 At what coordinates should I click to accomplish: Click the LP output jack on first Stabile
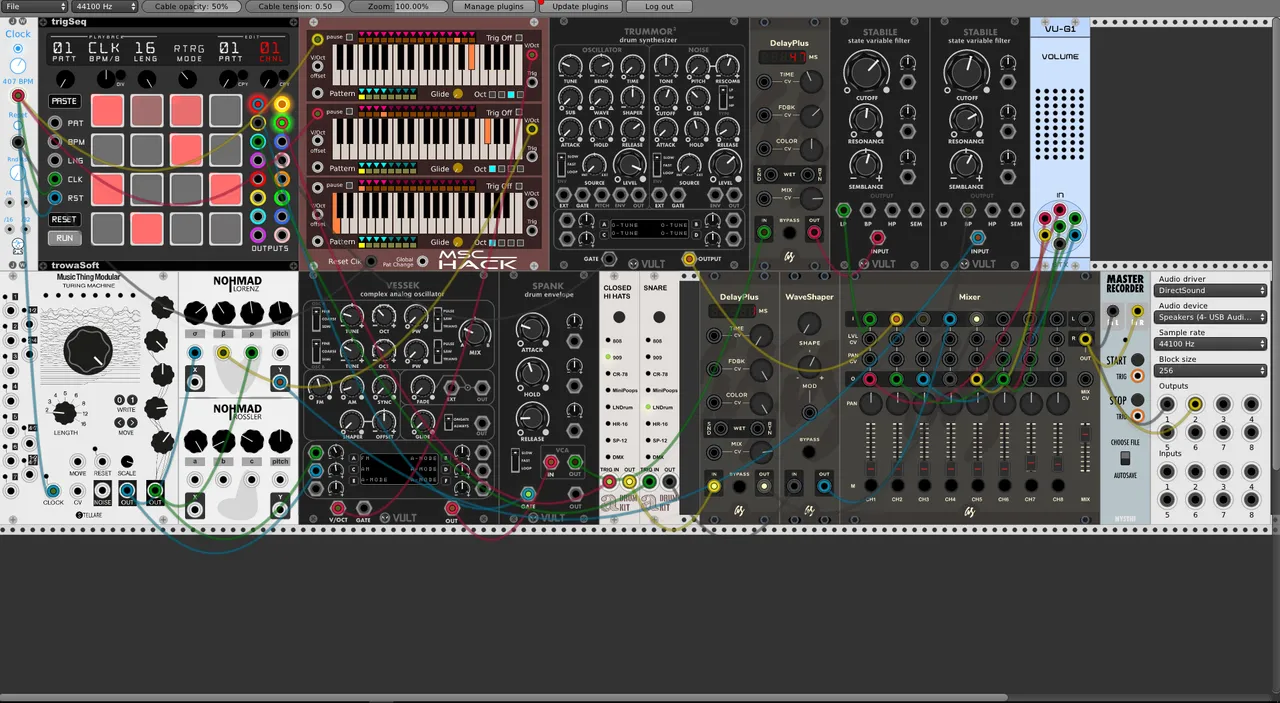(x=843, y=210)
